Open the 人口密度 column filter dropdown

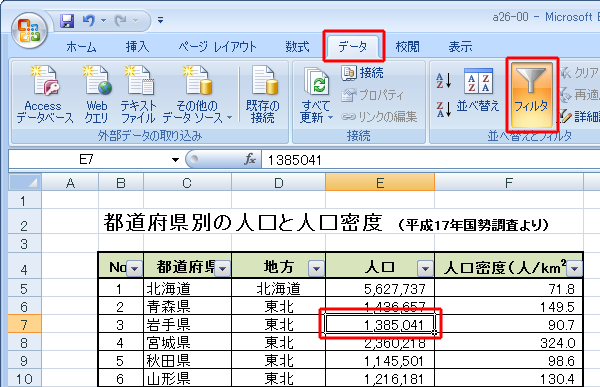coord(574,269)
